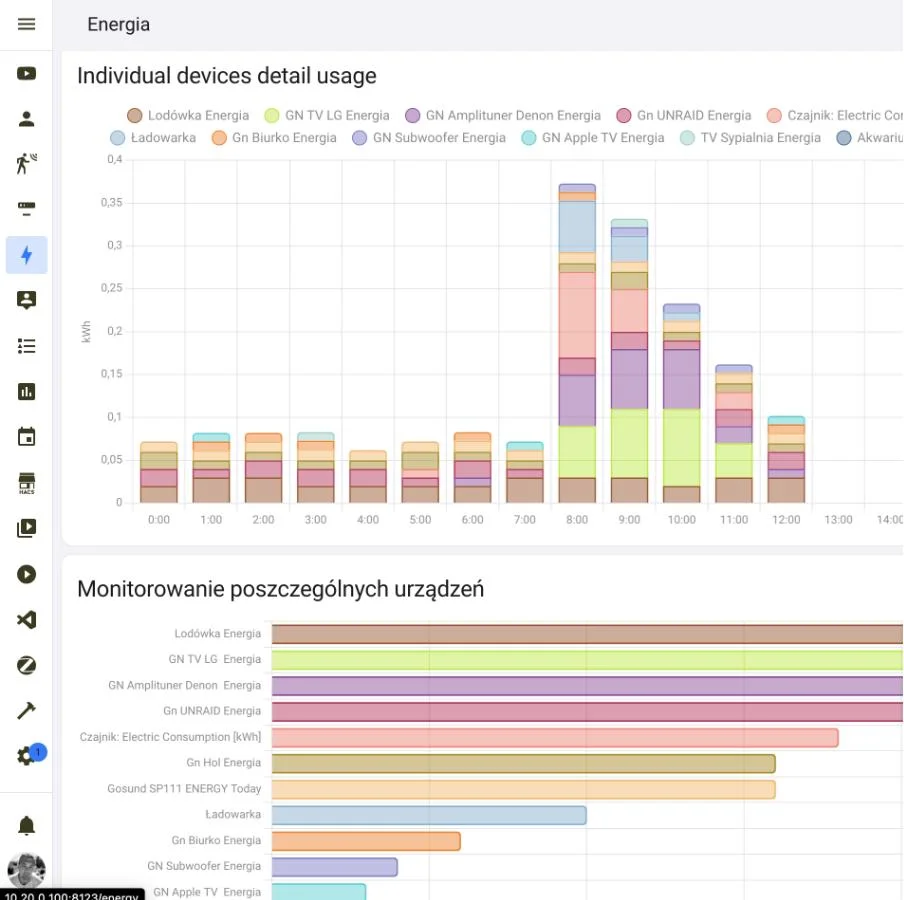
Task: Hide GN TV LG Energia series
Action: pos(326,115)
